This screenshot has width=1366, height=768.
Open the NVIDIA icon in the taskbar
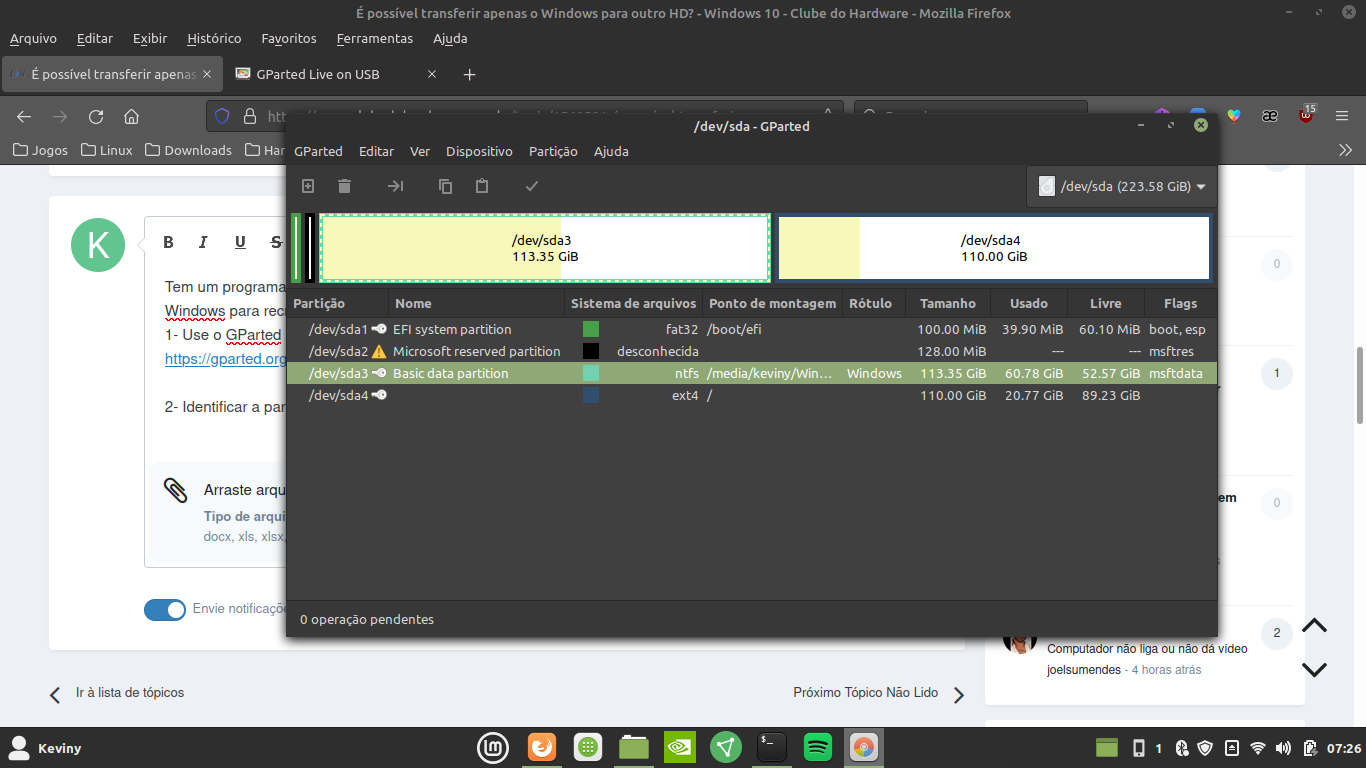(x=680, y=747)
